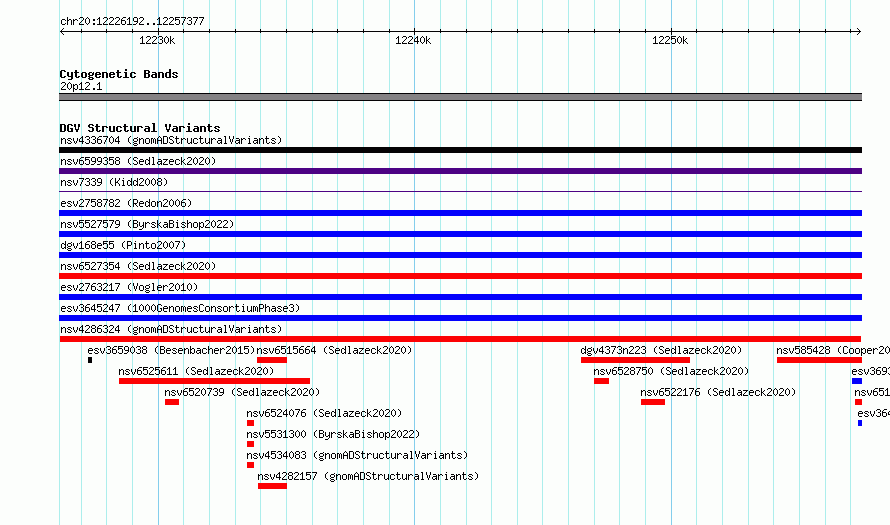Image resolution: width=890 pixels, height=525 pixels.
Task: Open nsv6520739 (Sedlazeck2020) label
Action: click(x=242, y=392)
